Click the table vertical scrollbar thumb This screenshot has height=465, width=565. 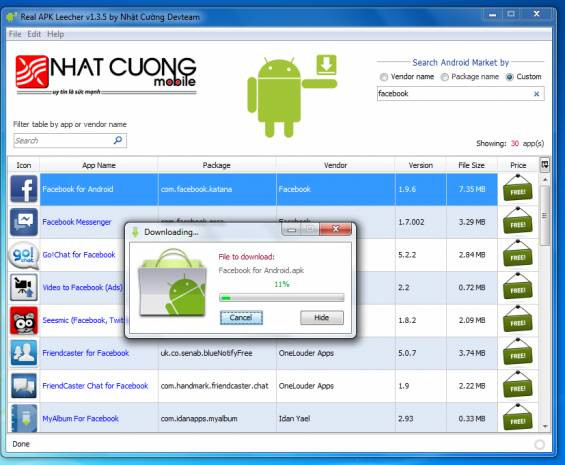click(544, 216)
